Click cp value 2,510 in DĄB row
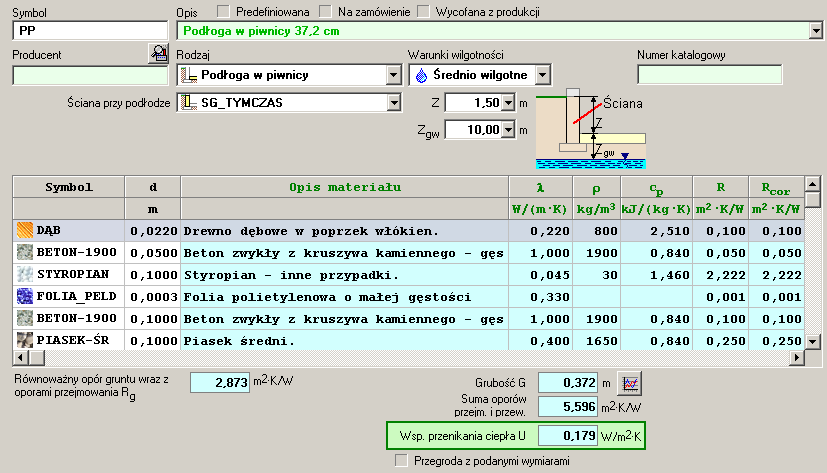The image size is (827, 473). click(x=657, y=230)
